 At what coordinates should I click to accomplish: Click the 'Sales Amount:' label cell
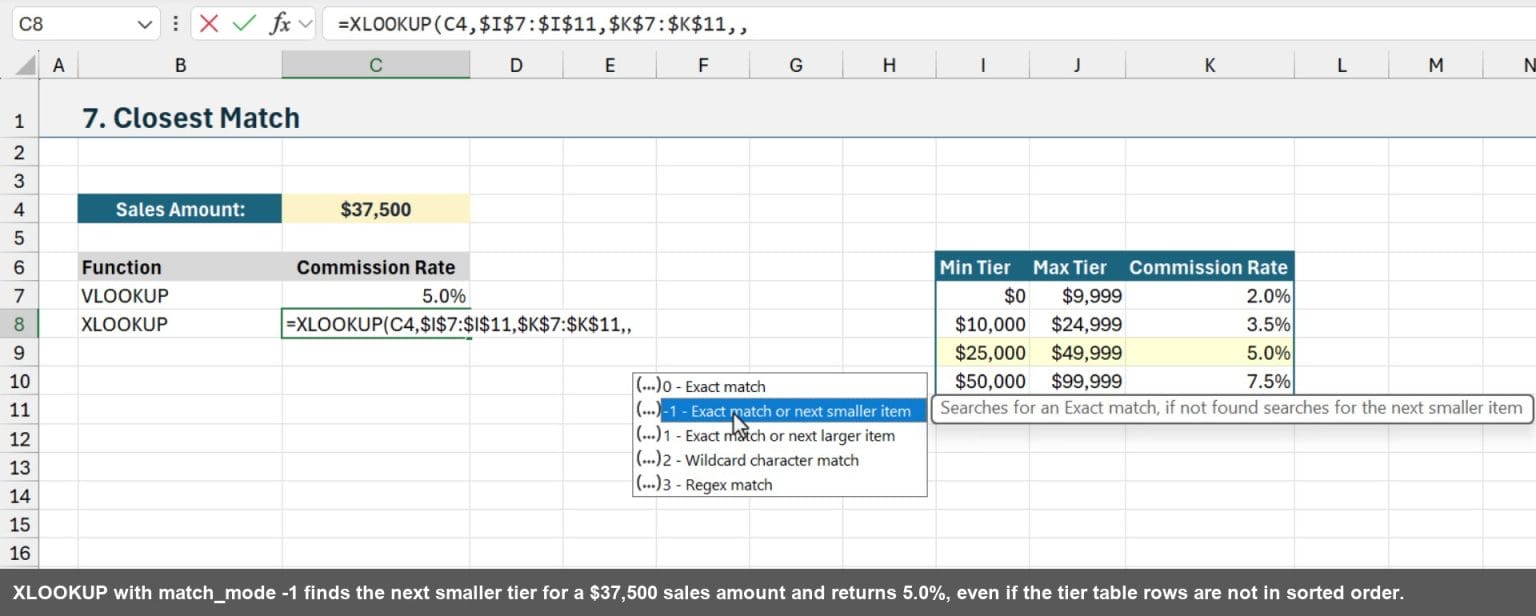point(180,209)
